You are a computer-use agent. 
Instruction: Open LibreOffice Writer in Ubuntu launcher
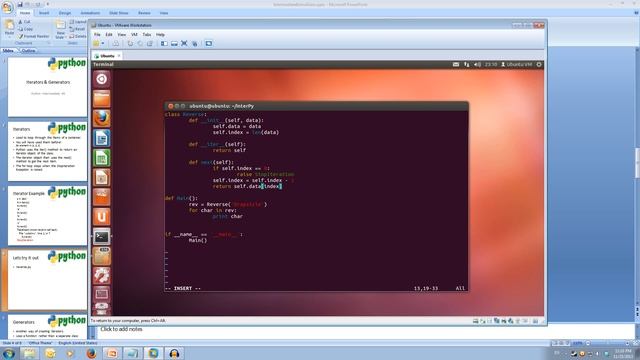click(x=102, y=138)
